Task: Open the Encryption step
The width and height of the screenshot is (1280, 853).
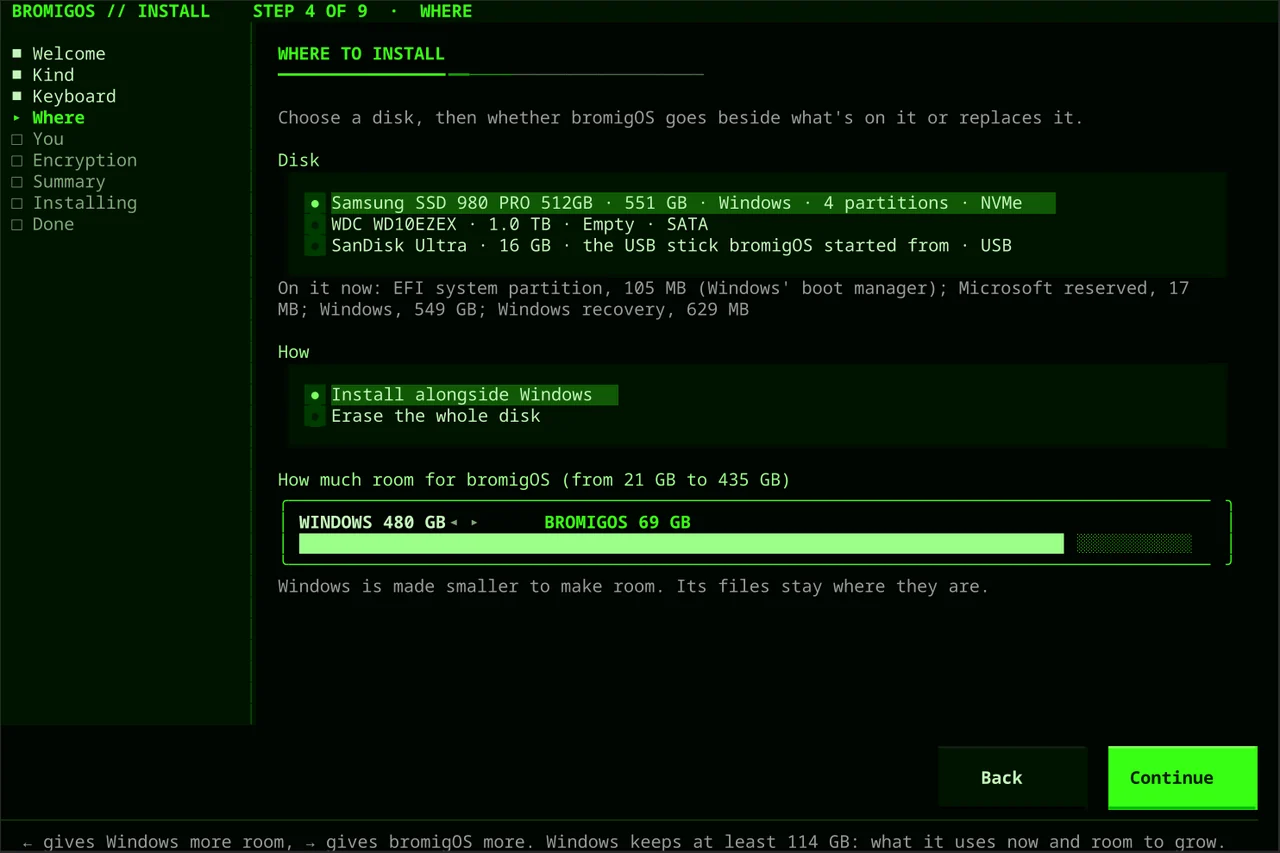Action: tap(74, 160)
